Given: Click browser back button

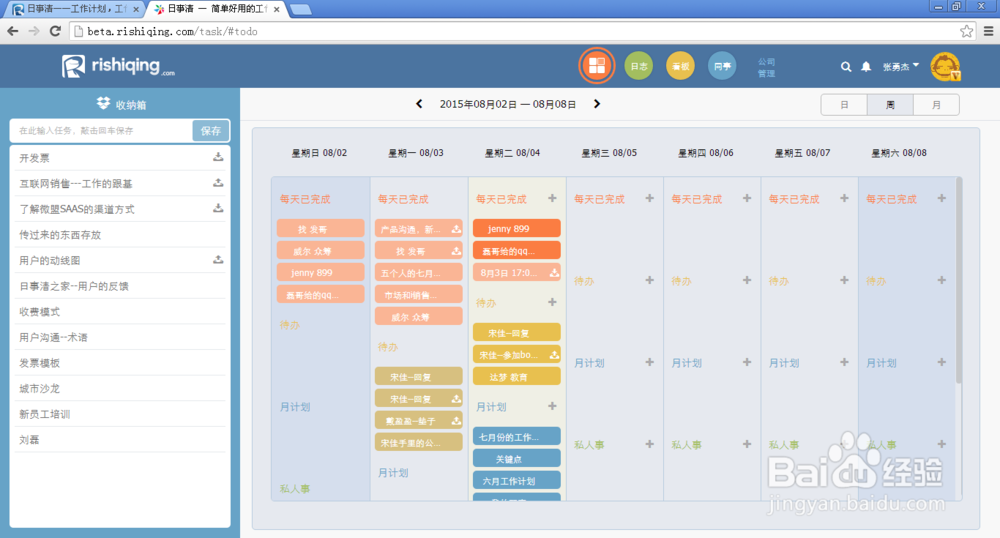Looking at the screenshot, I should [x=13, y=31].
